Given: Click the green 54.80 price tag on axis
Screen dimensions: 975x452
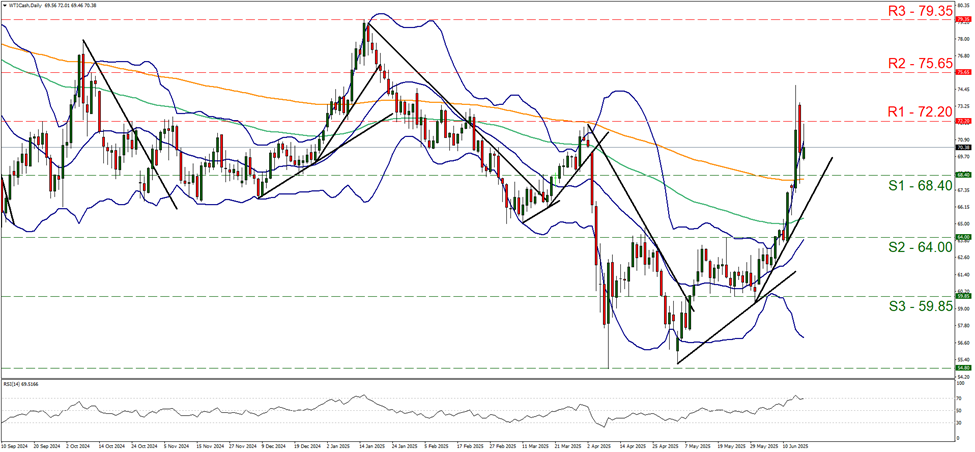Looking at the screenshot, I should 964,368.
